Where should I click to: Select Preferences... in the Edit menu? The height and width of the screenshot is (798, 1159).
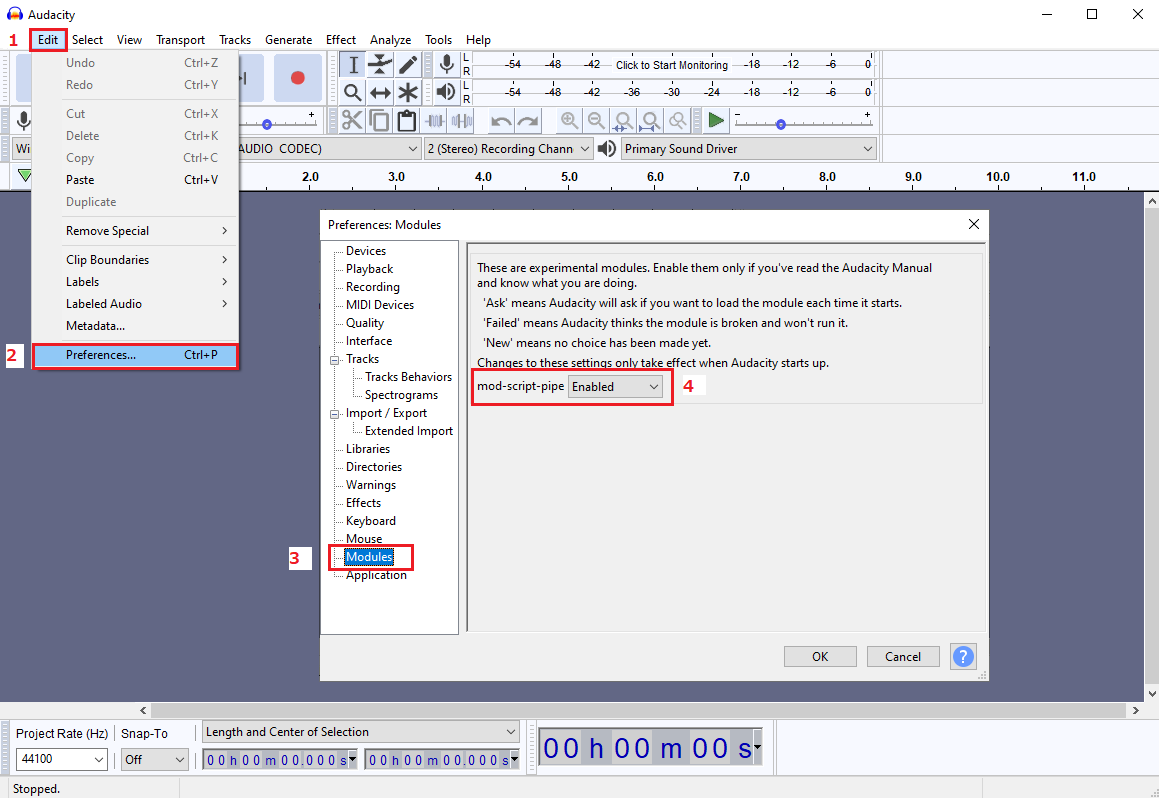click(x=135, y=355)
